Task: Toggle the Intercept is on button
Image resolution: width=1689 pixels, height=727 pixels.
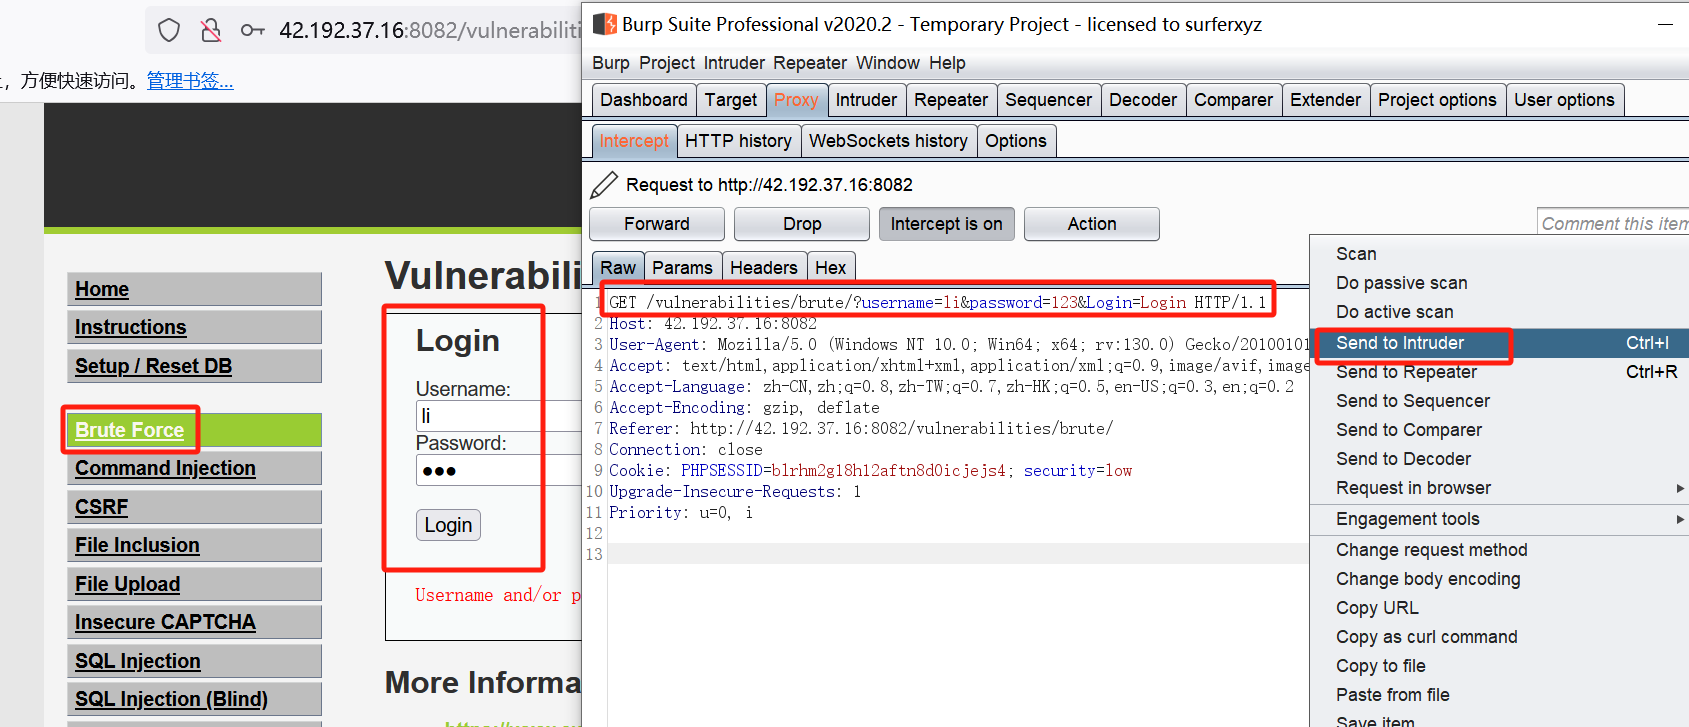Action: click(x=947, y=224)
